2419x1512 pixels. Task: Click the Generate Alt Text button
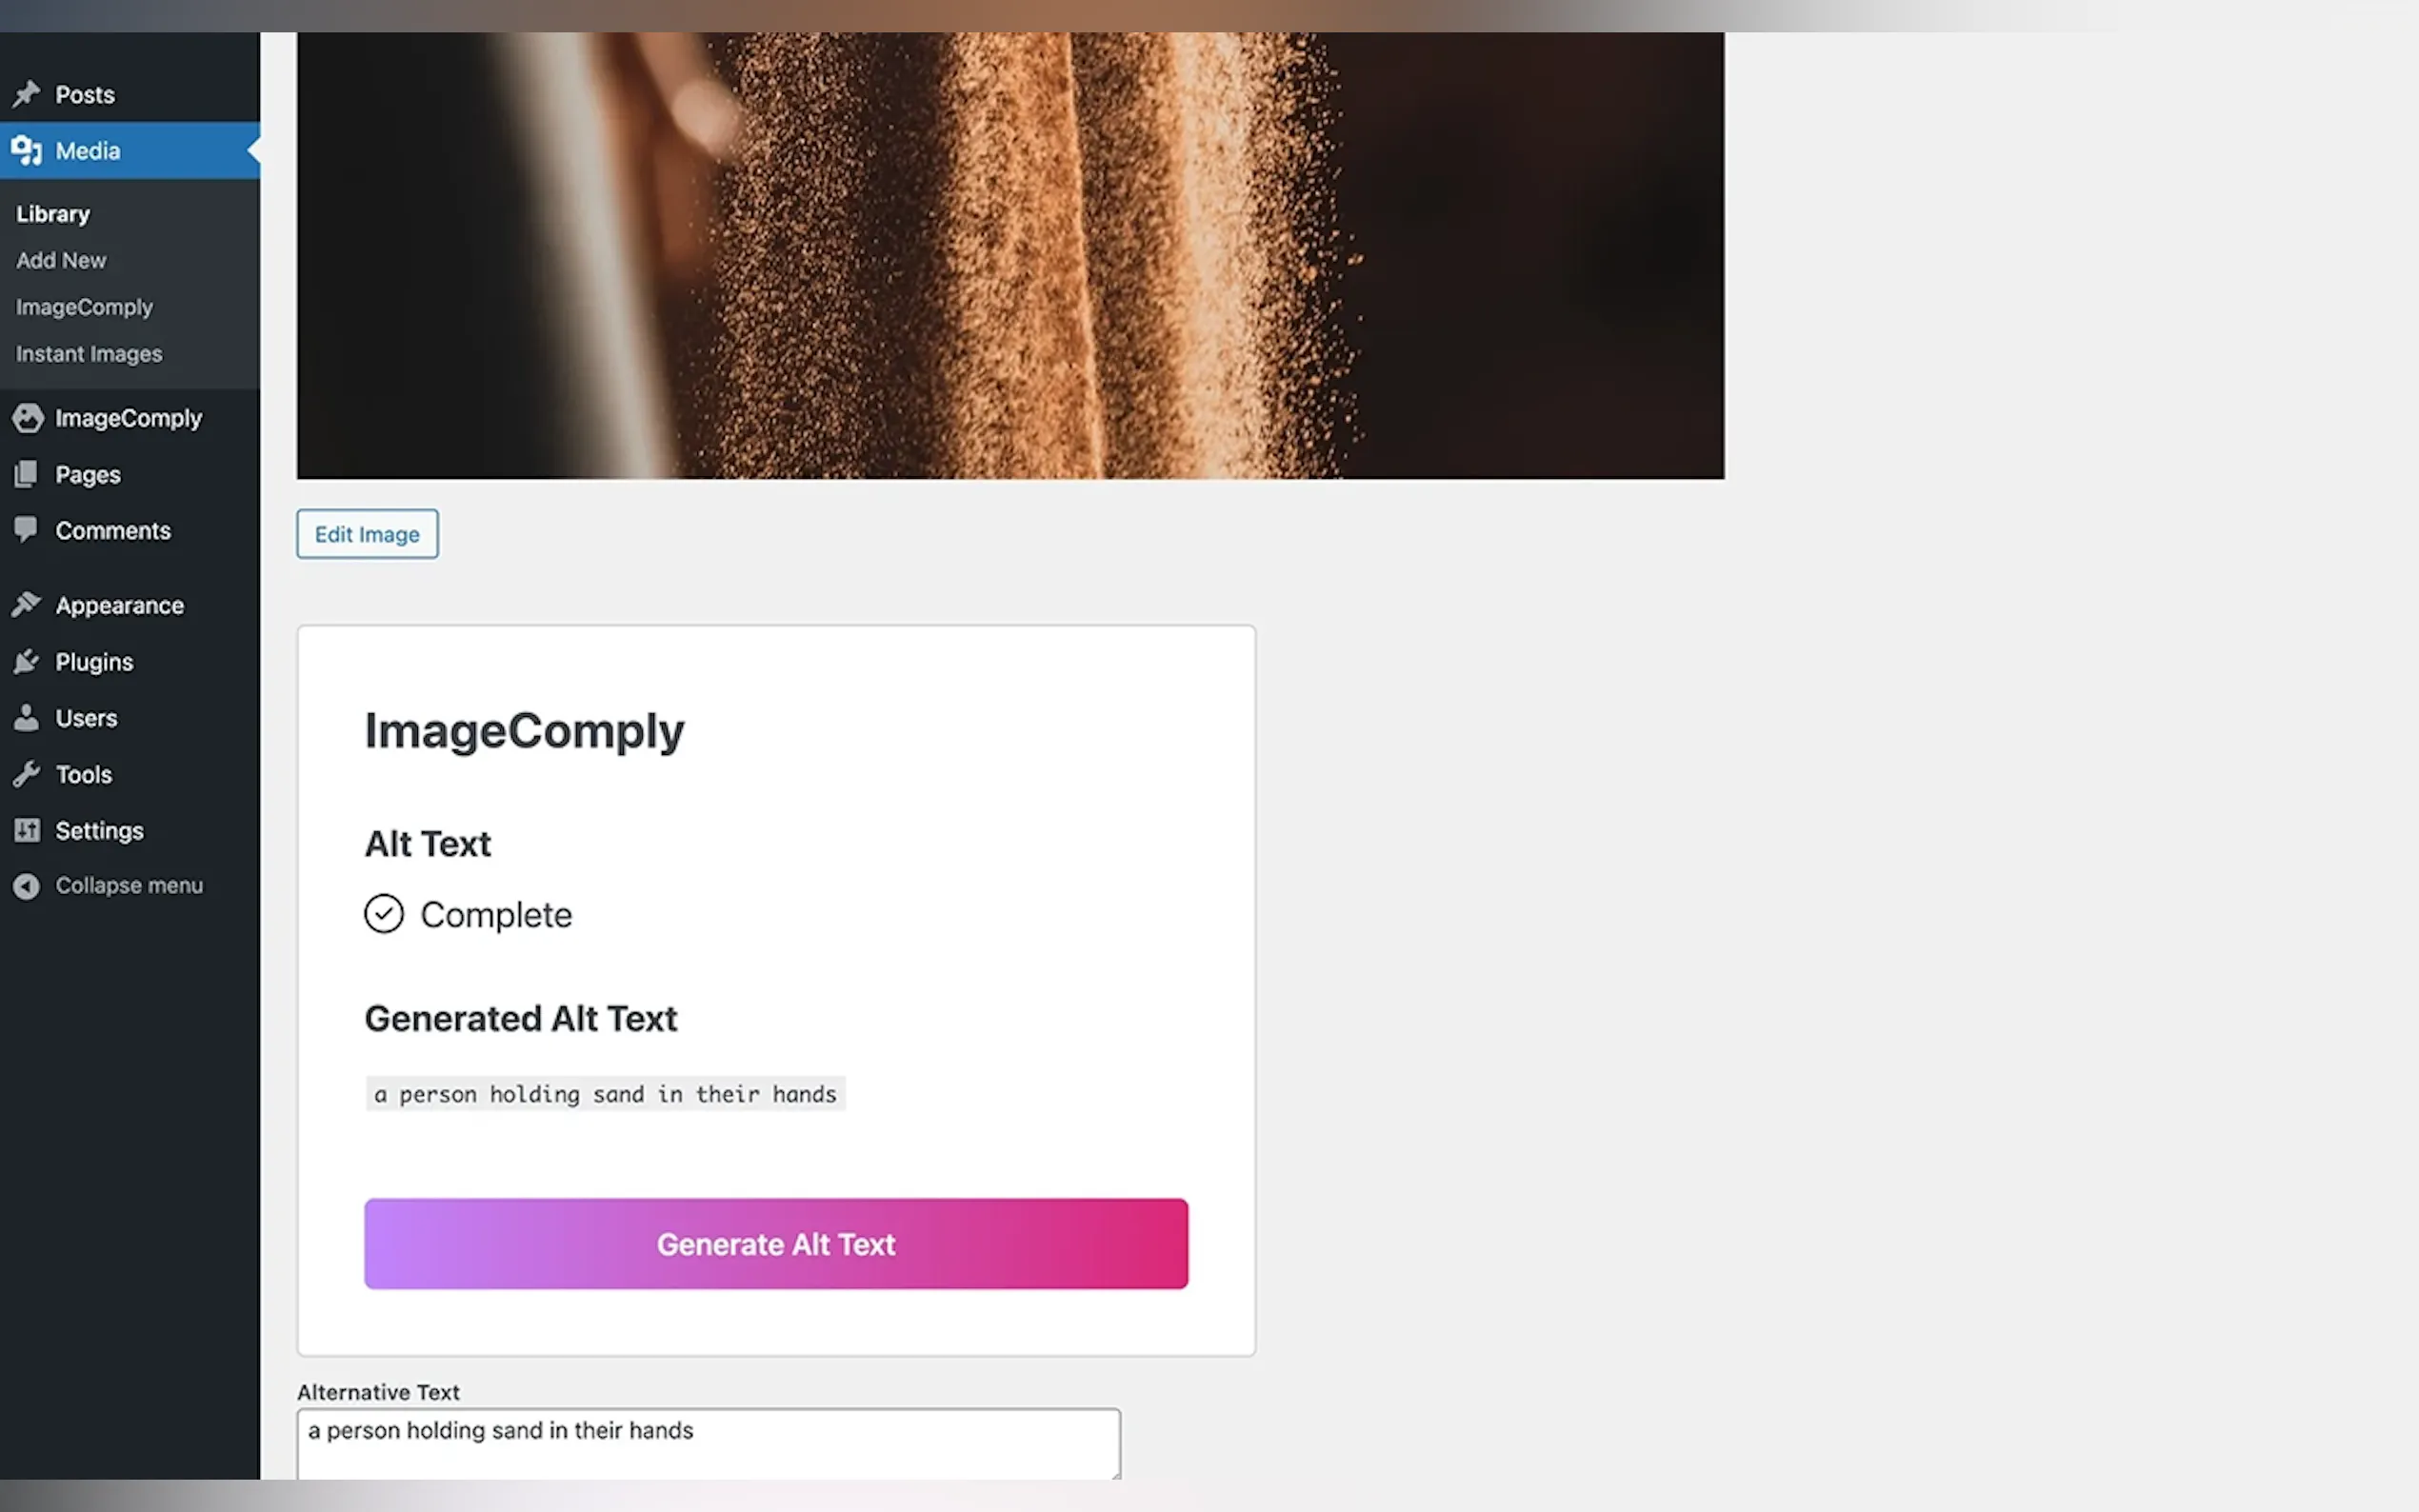[x=776, y=1244]
